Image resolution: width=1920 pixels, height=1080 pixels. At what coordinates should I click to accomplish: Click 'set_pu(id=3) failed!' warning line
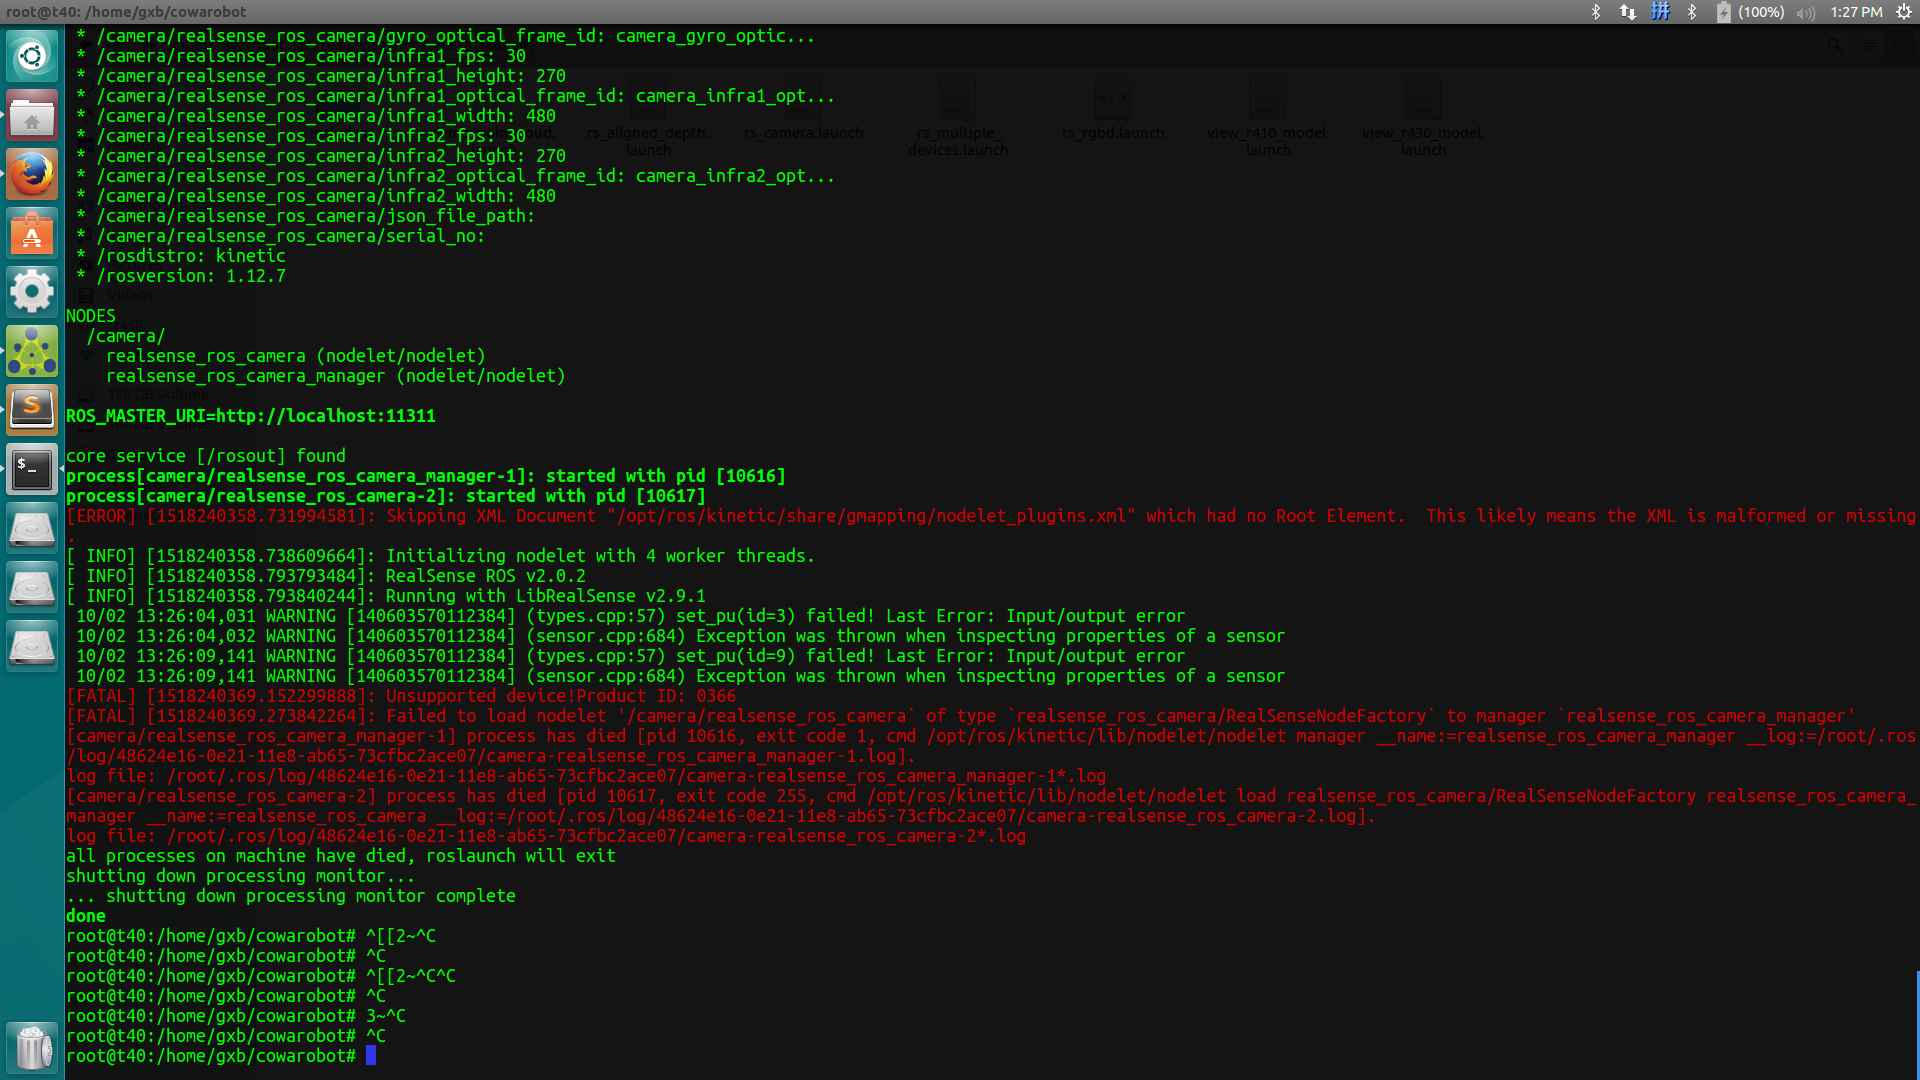coord(631,616)
